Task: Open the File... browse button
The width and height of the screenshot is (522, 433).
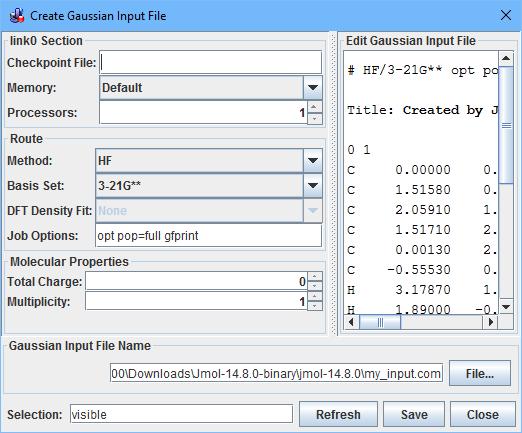Action: point(480,373)
